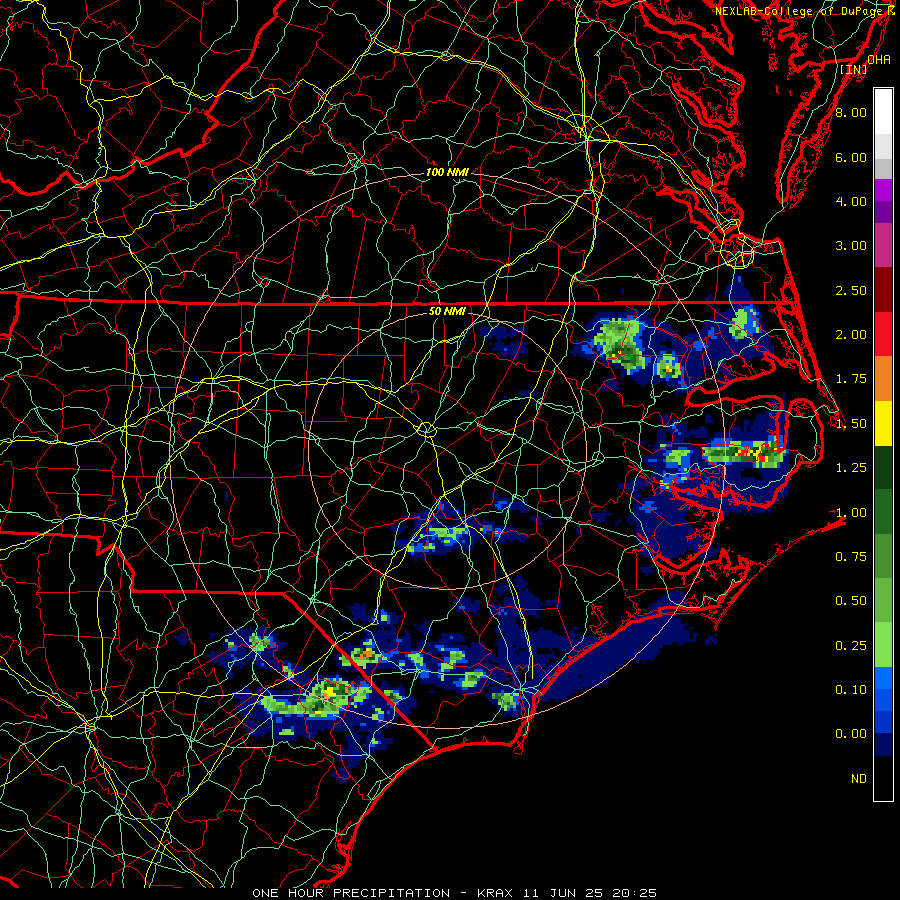Click the '0.75' legend value

851,556
